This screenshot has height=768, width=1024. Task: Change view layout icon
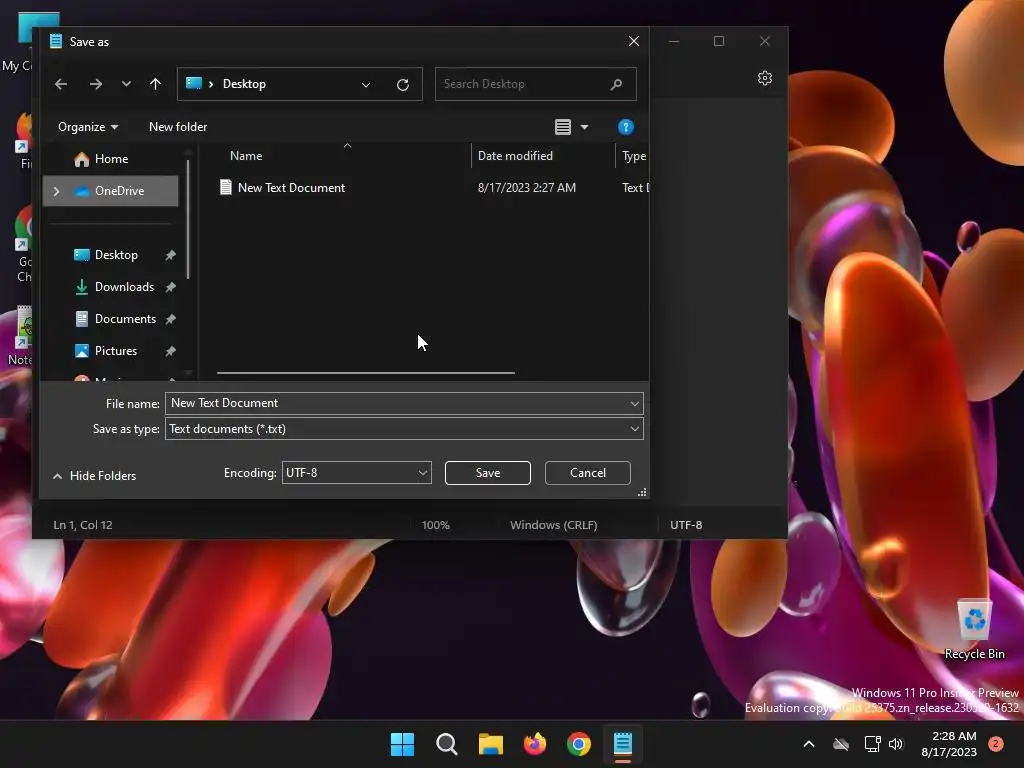point(563,127)
